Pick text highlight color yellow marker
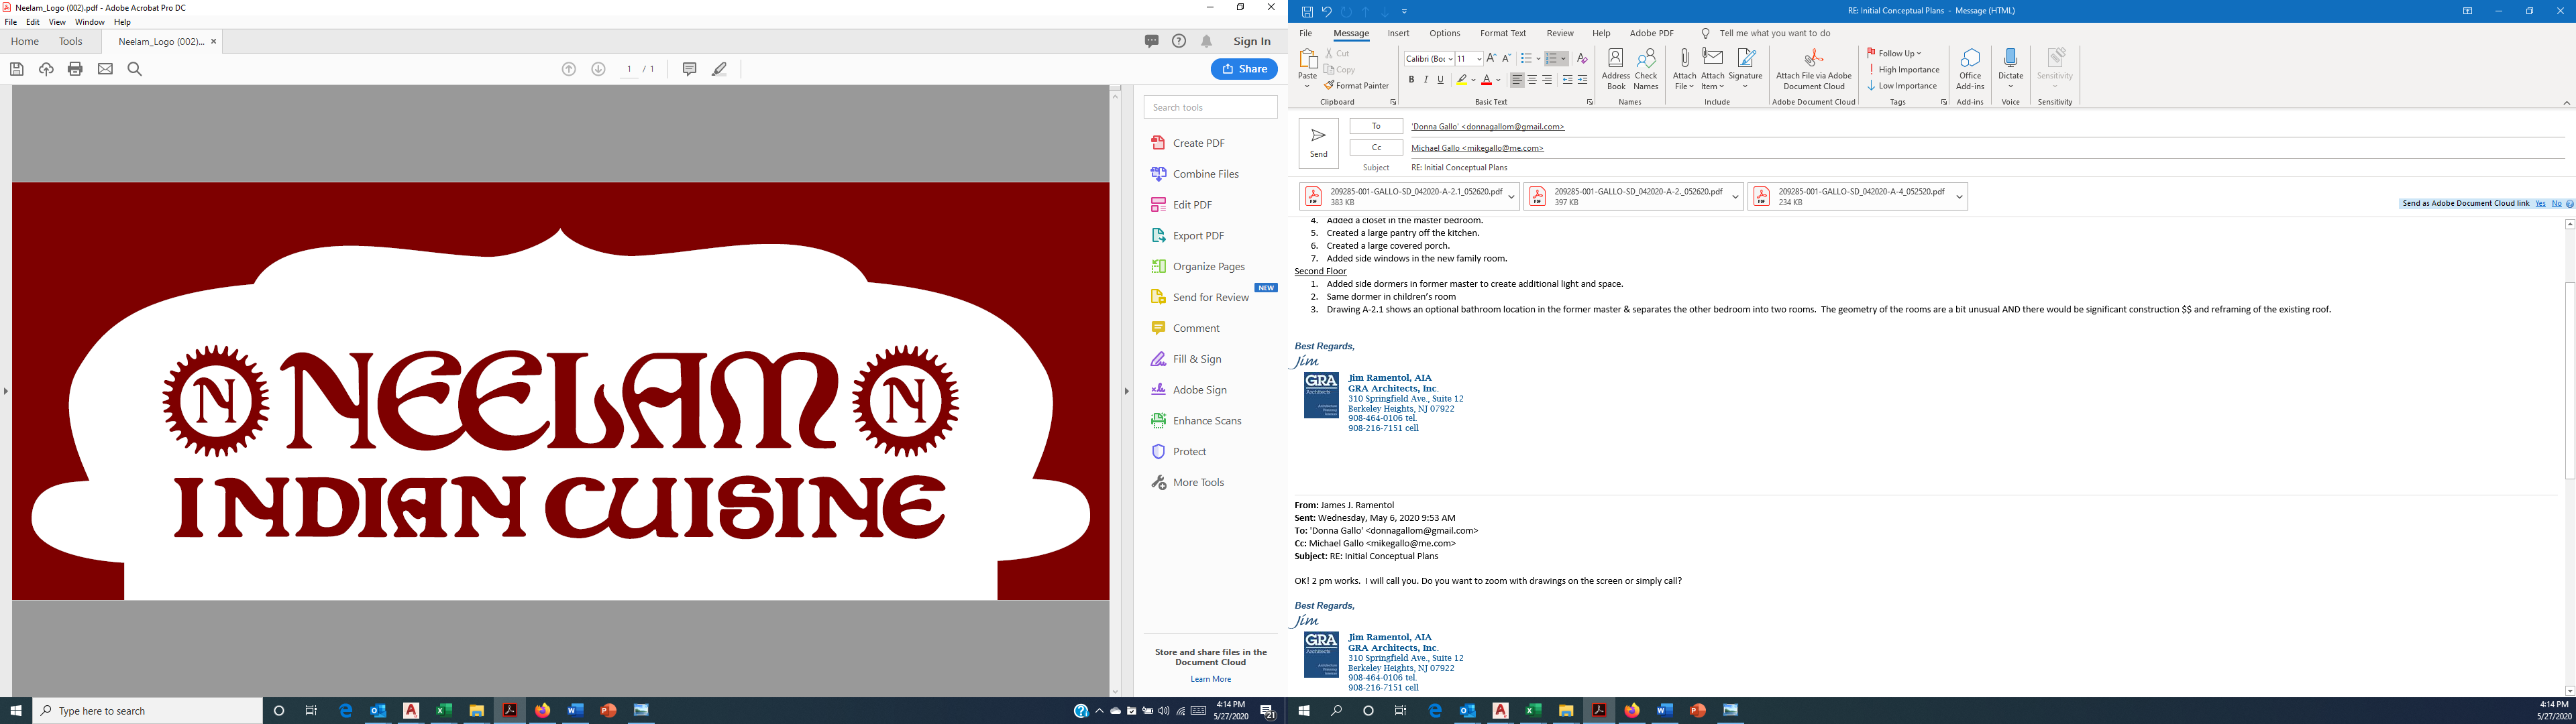The width and height of the screenshot is (2576, 724). (x=1462, y=80)
